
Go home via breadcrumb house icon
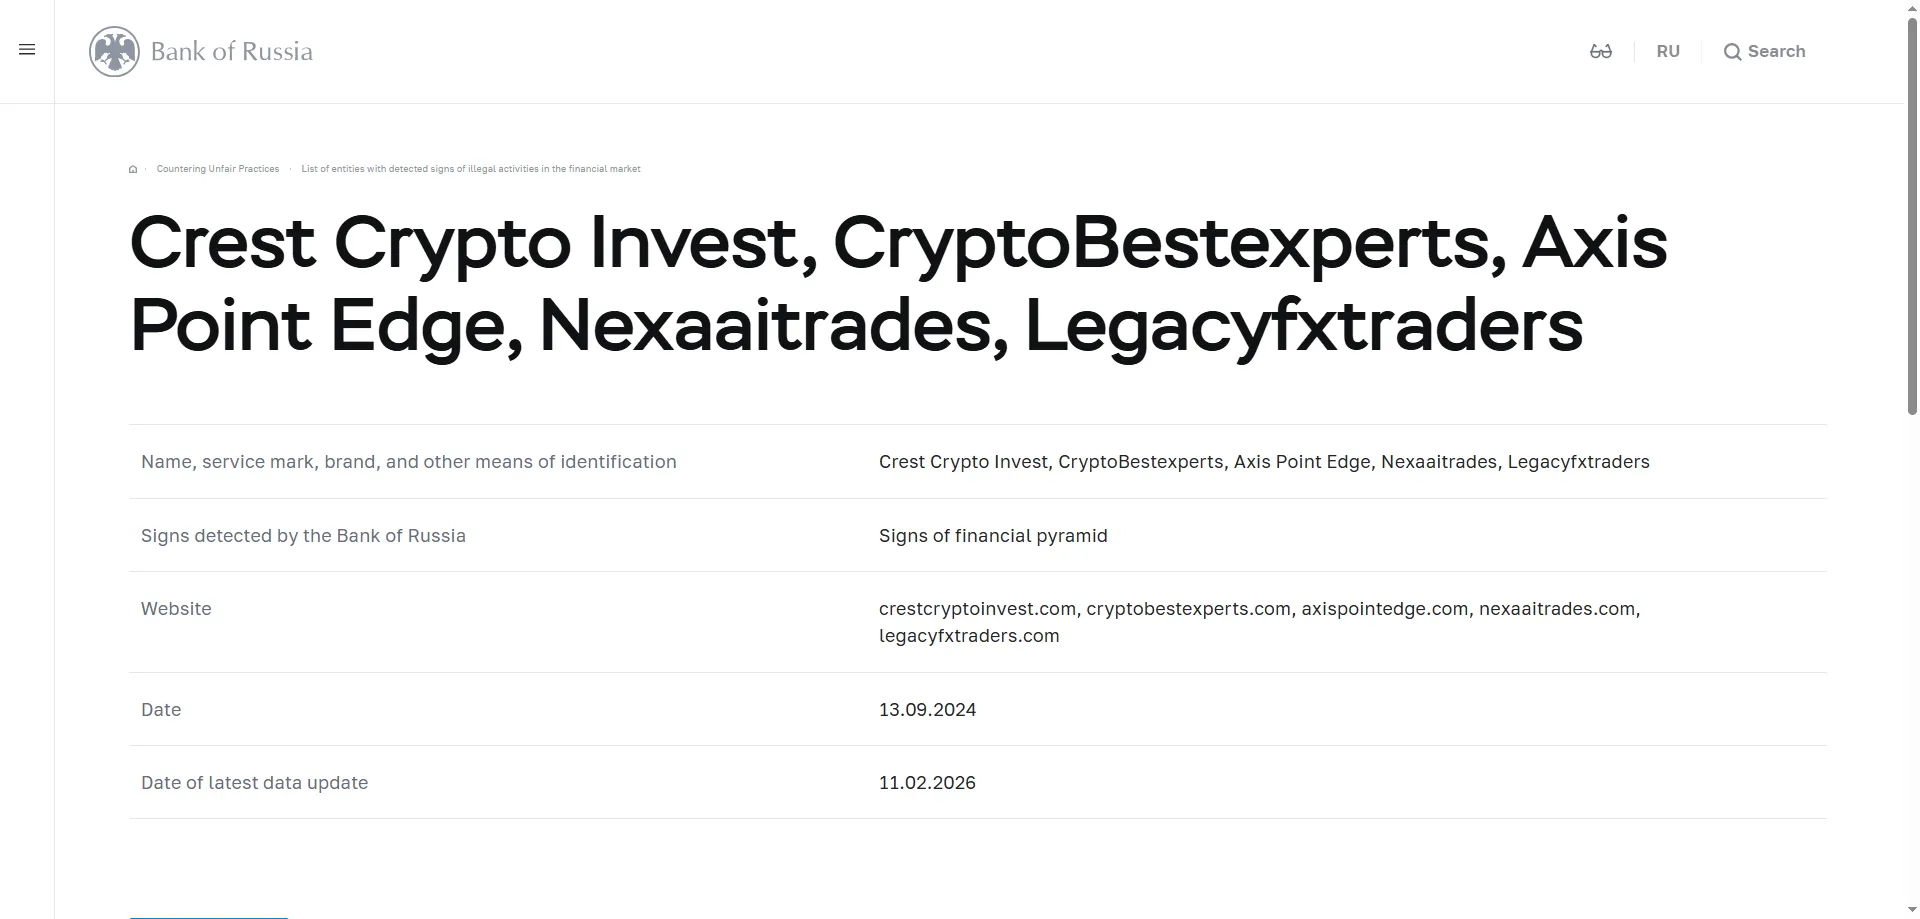pyautogui.click(x=133, y=169)
